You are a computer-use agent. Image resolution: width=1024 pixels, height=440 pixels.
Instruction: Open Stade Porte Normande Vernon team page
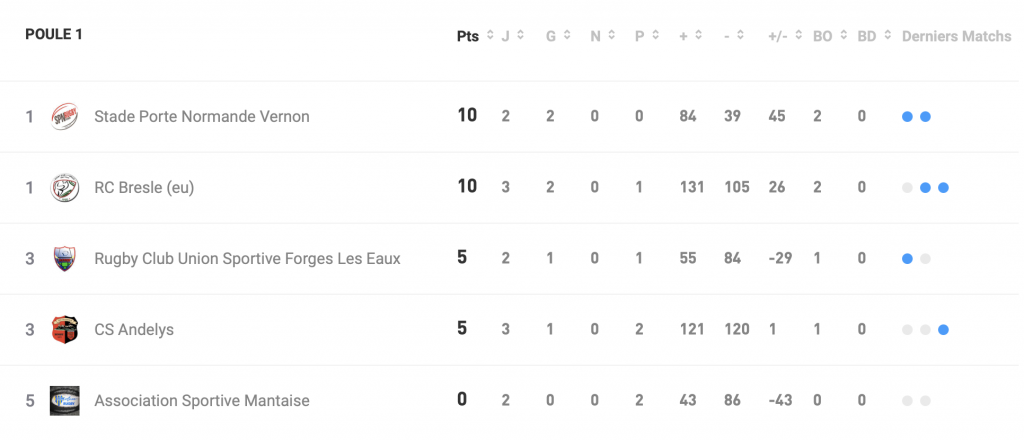coord(201,117)
